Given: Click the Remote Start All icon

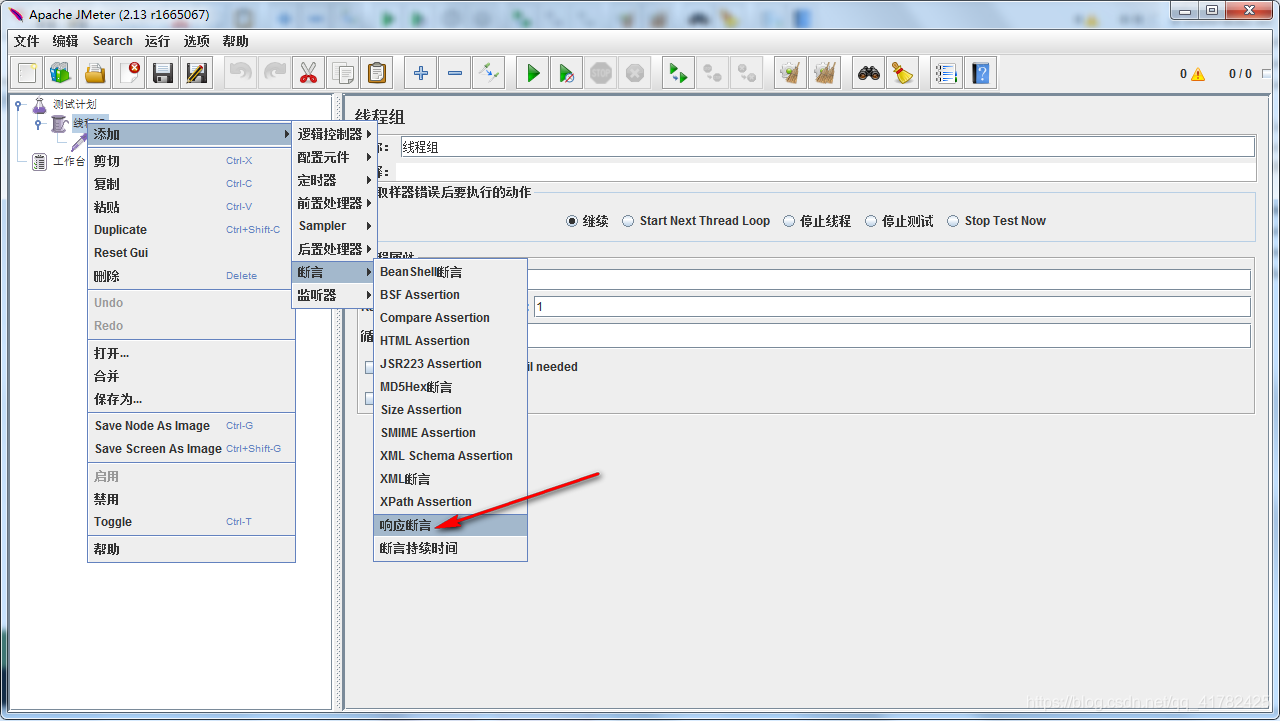Looking at the screenshot, I should pyautogui.click(x=679, y=73).
